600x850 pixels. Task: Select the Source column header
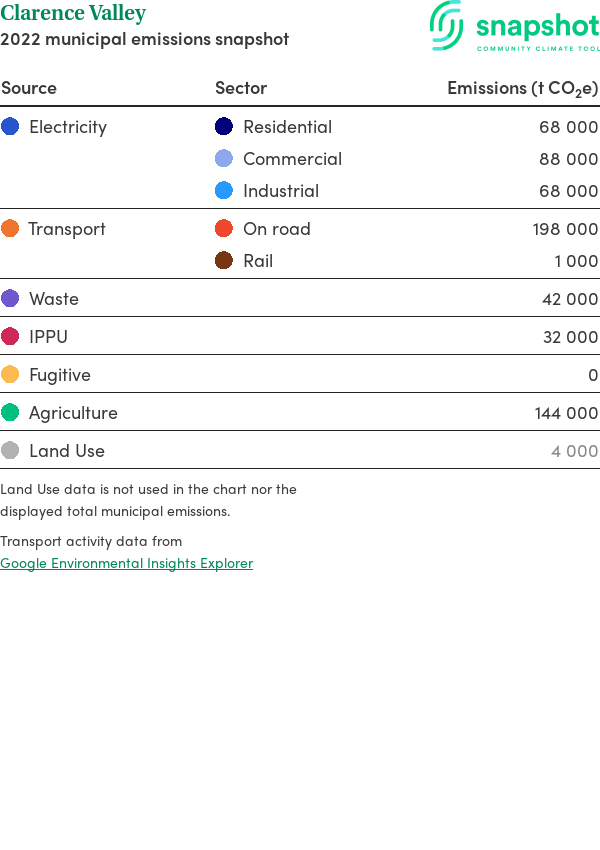pos(29,88)
